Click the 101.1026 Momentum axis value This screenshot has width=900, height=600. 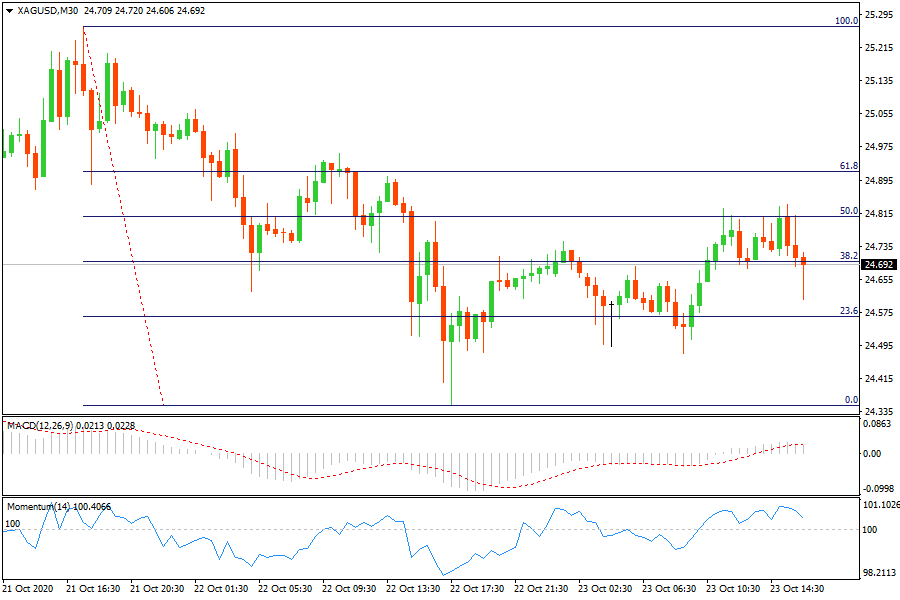[879, 505]
